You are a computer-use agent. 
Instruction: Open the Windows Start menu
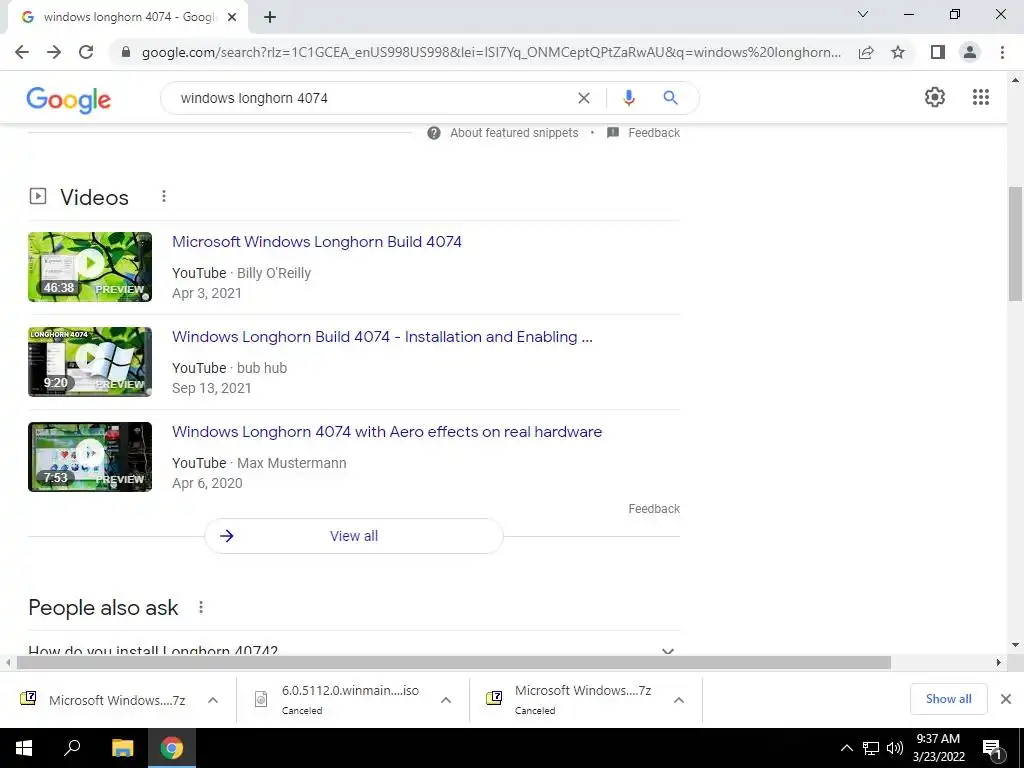coord(24,748)
